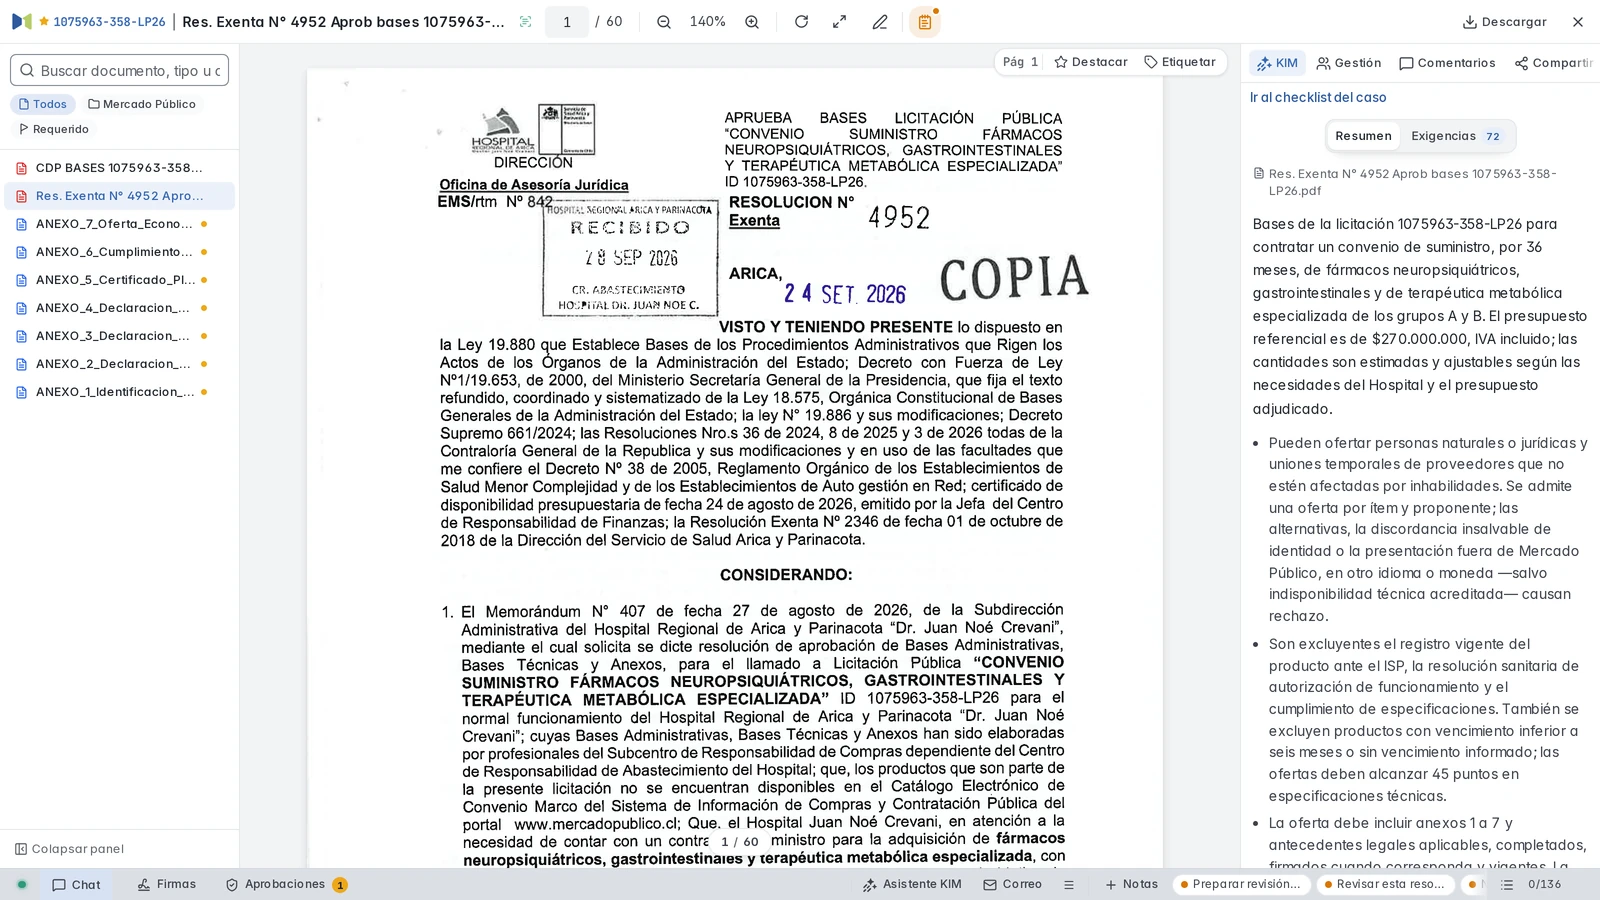The width and height of the screenshot is (1600, 900).
Task: Zoom in the document view
Action: (x=752, y=22)
